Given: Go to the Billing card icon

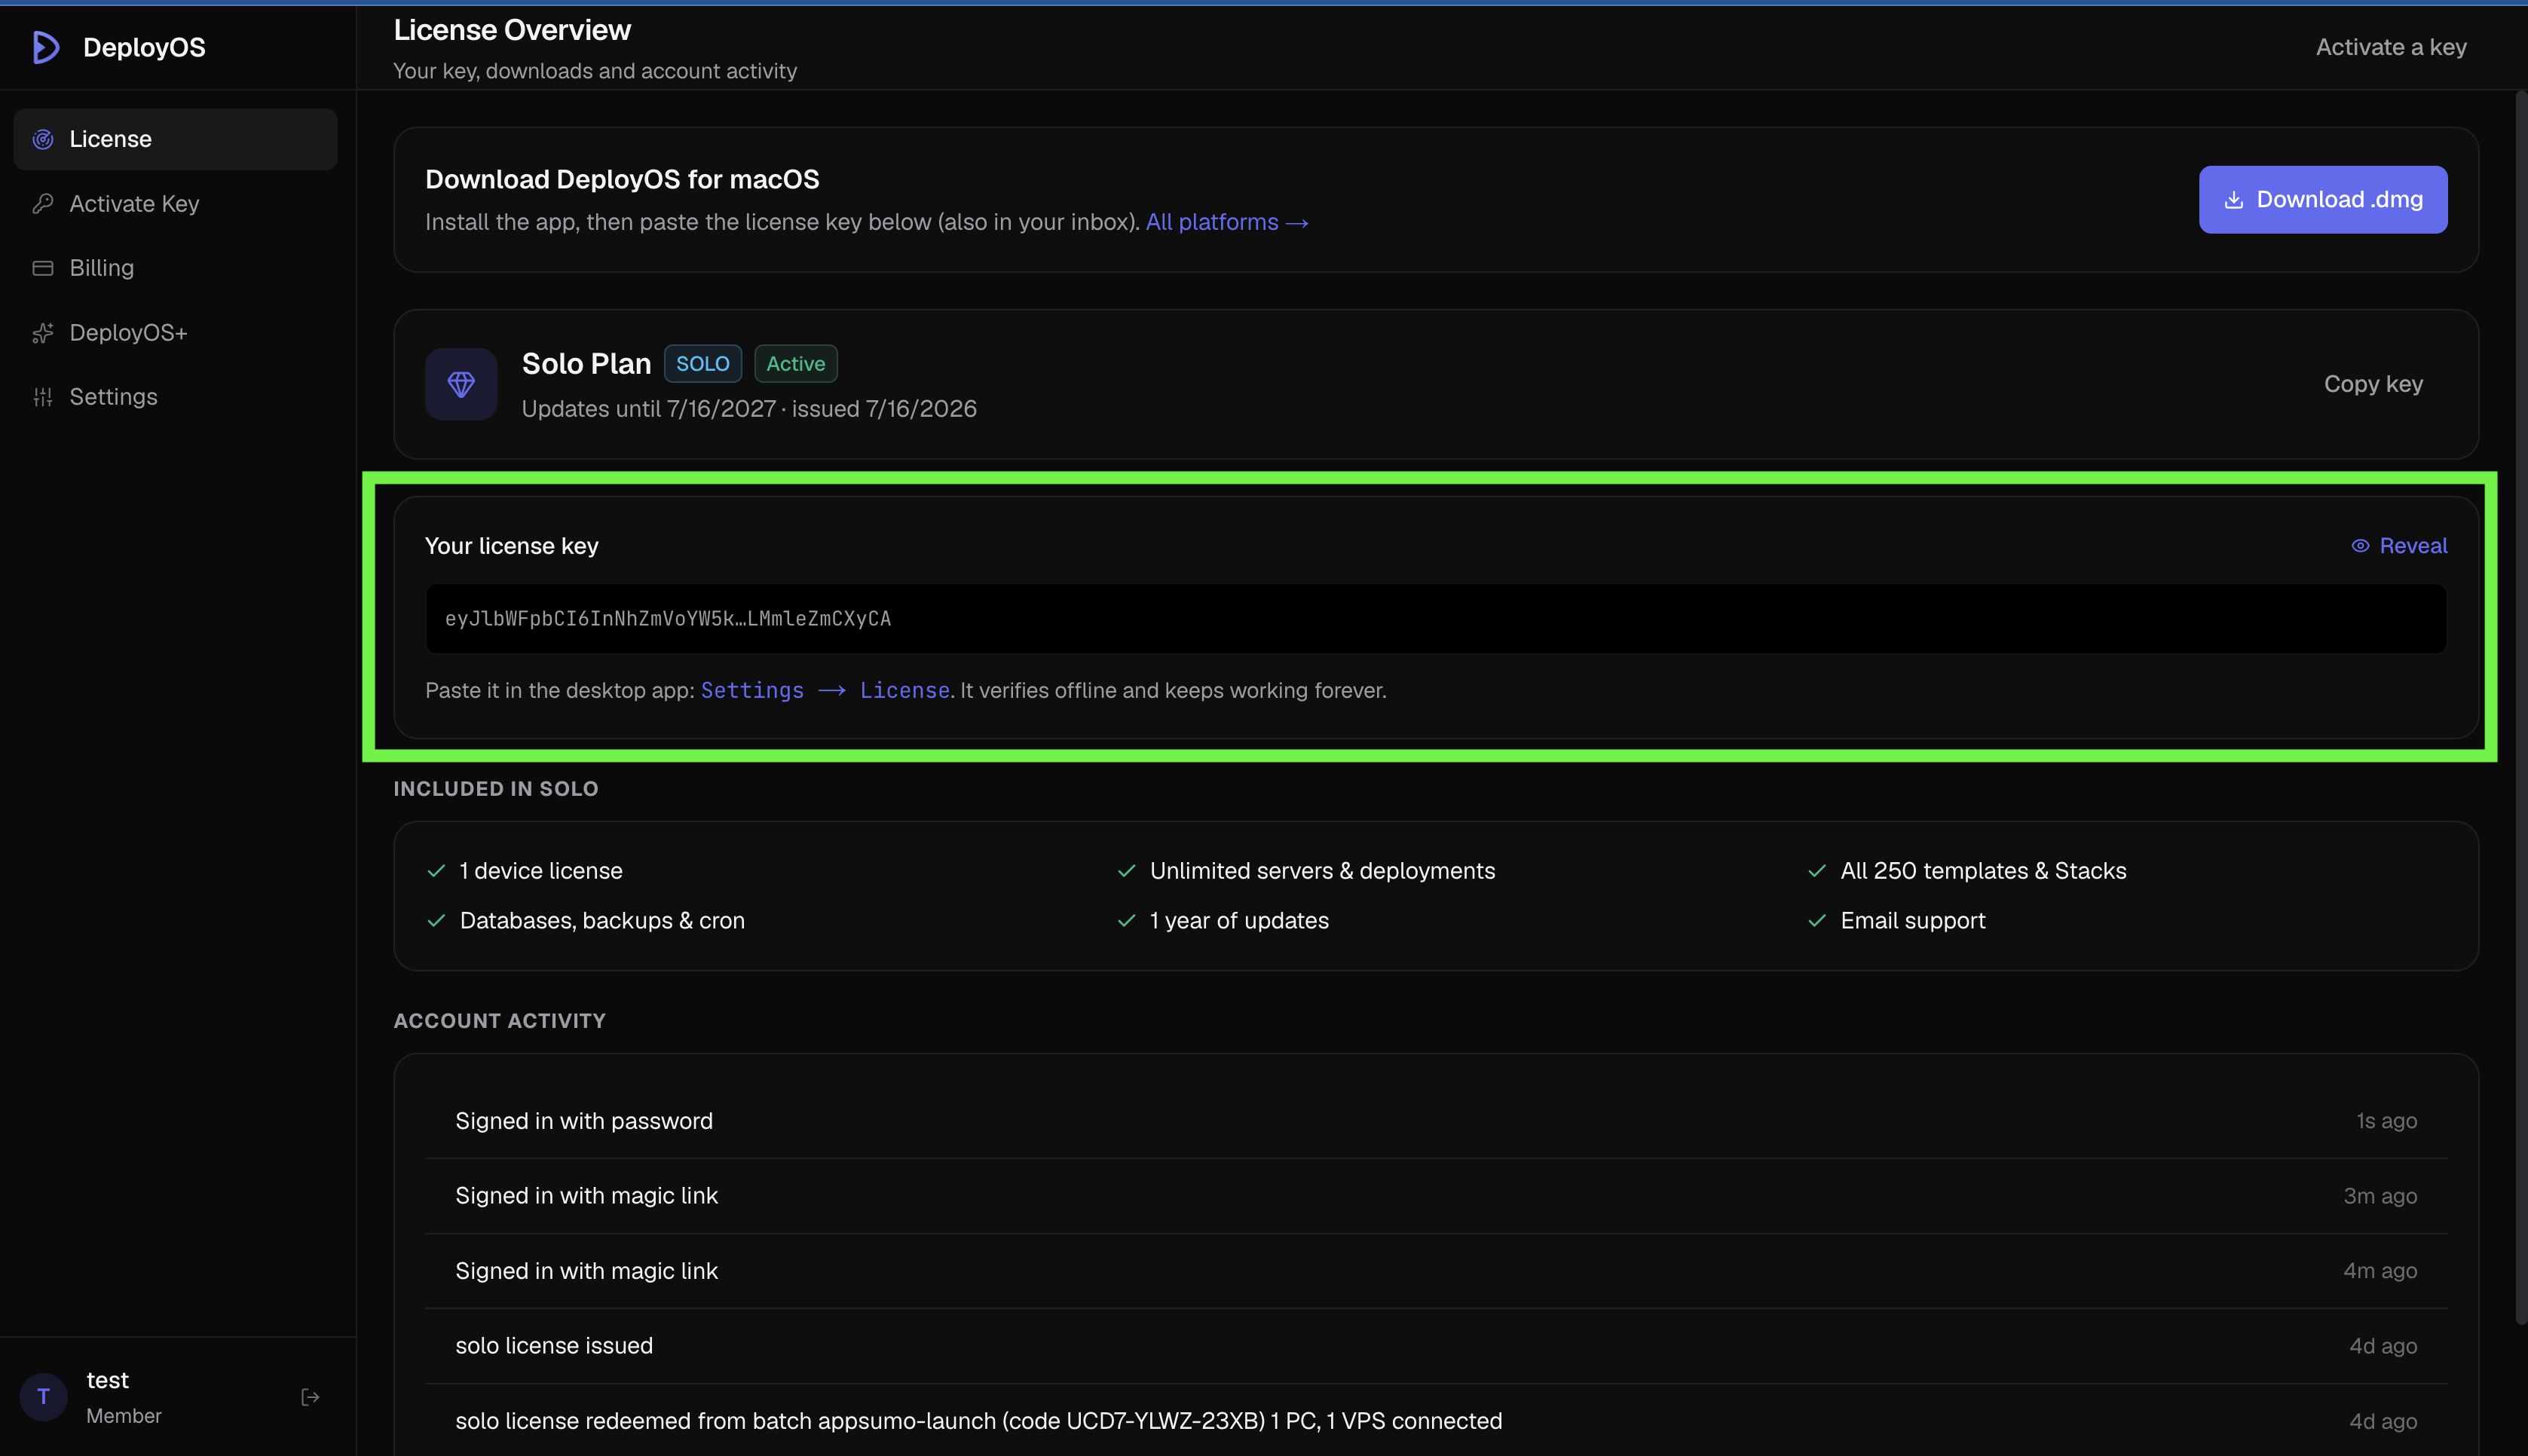Looking at the screenshot, I should coord(43,268).
